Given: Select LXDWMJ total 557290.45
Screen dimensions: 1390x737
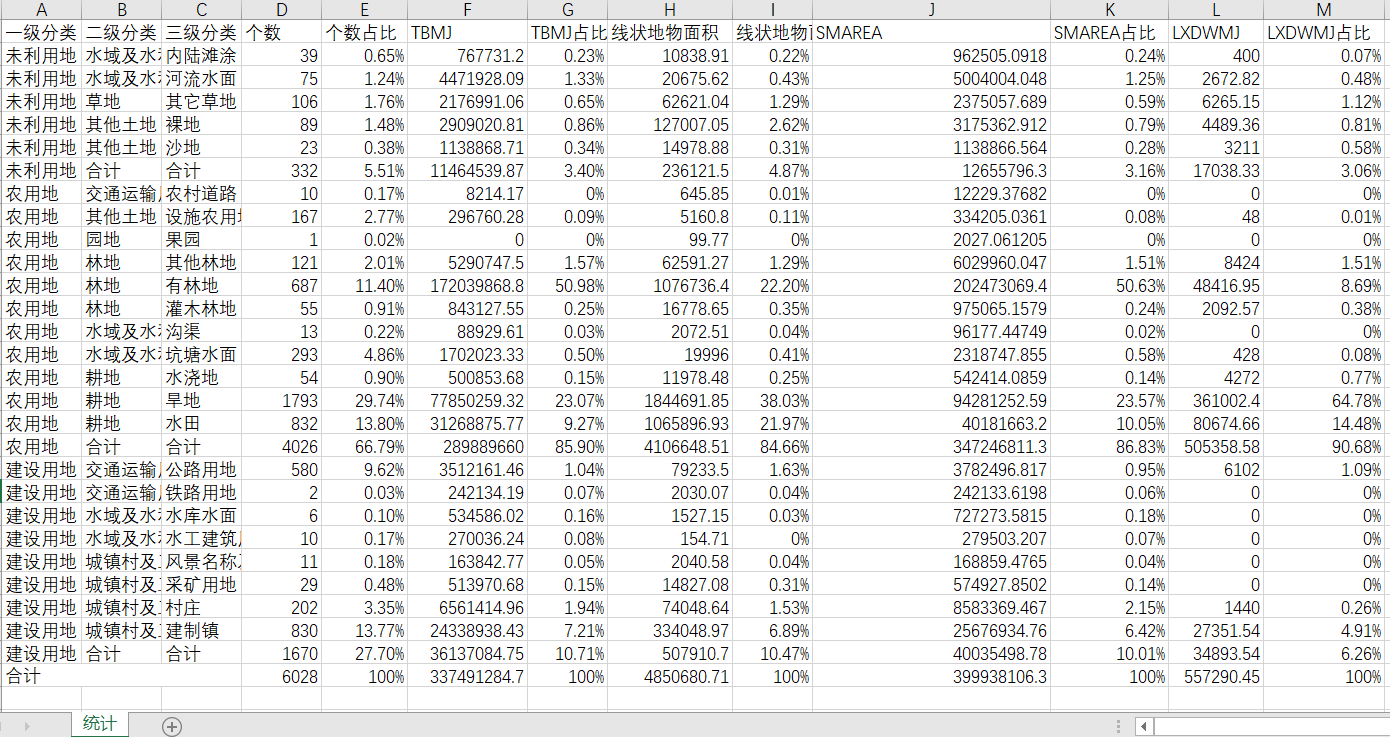Looking at the screenshot, I should (x=1216, y=677).
